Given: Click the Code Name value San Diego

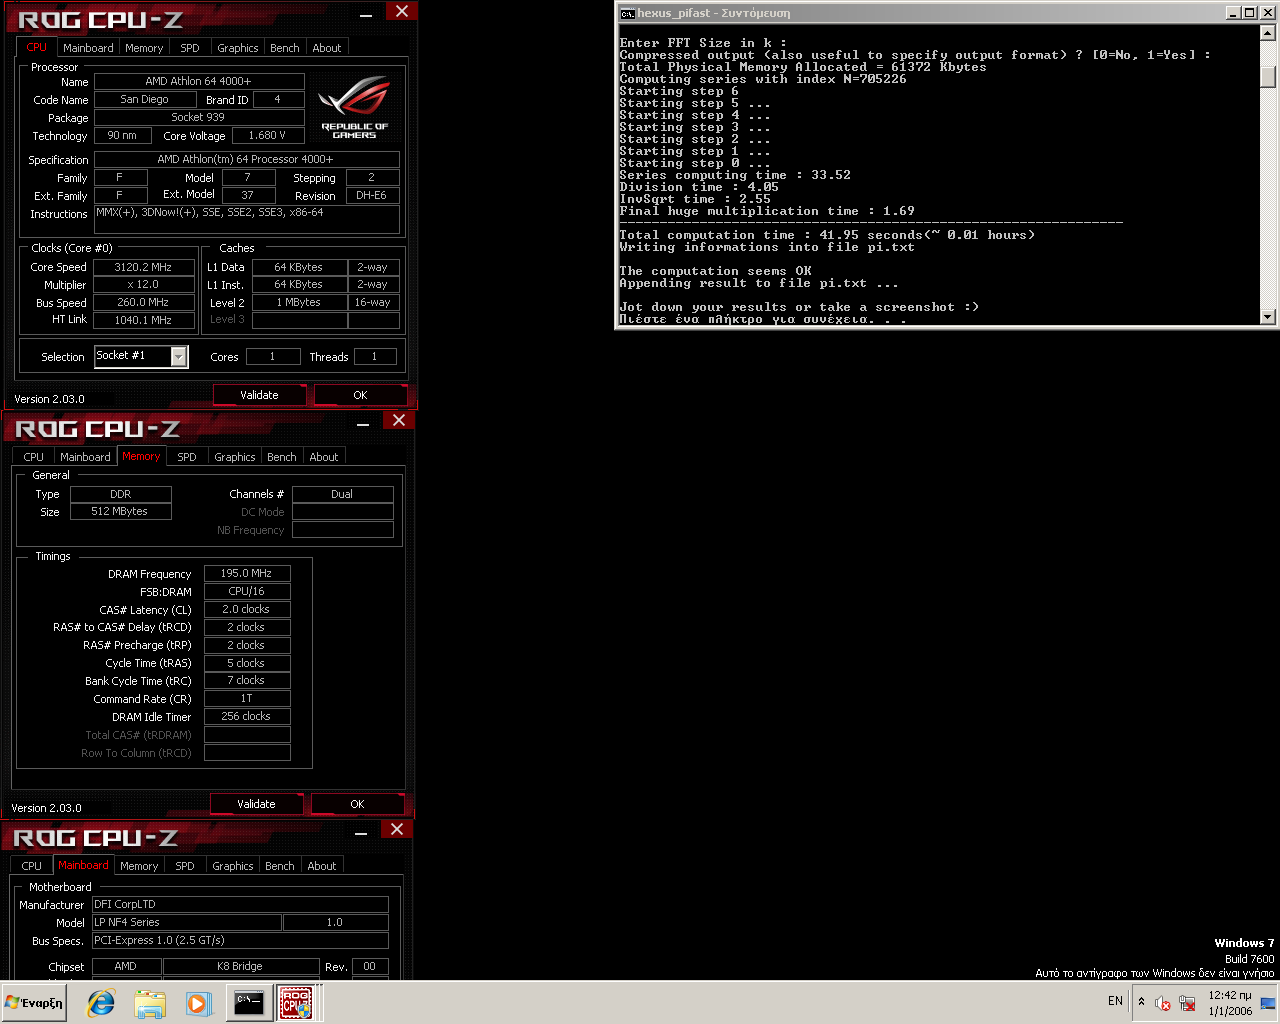Looking at the screenshot, I should [x=145, y=99].
